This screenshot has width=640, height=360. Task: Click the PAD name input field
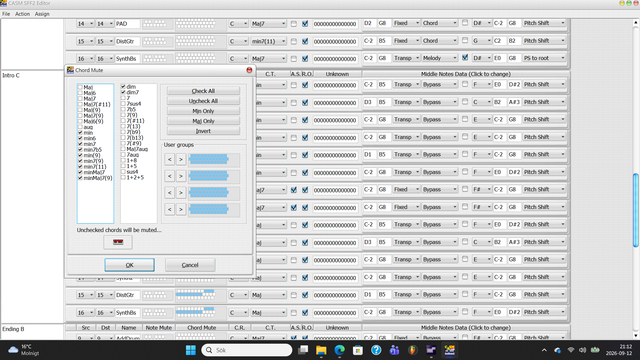point(127,24)
